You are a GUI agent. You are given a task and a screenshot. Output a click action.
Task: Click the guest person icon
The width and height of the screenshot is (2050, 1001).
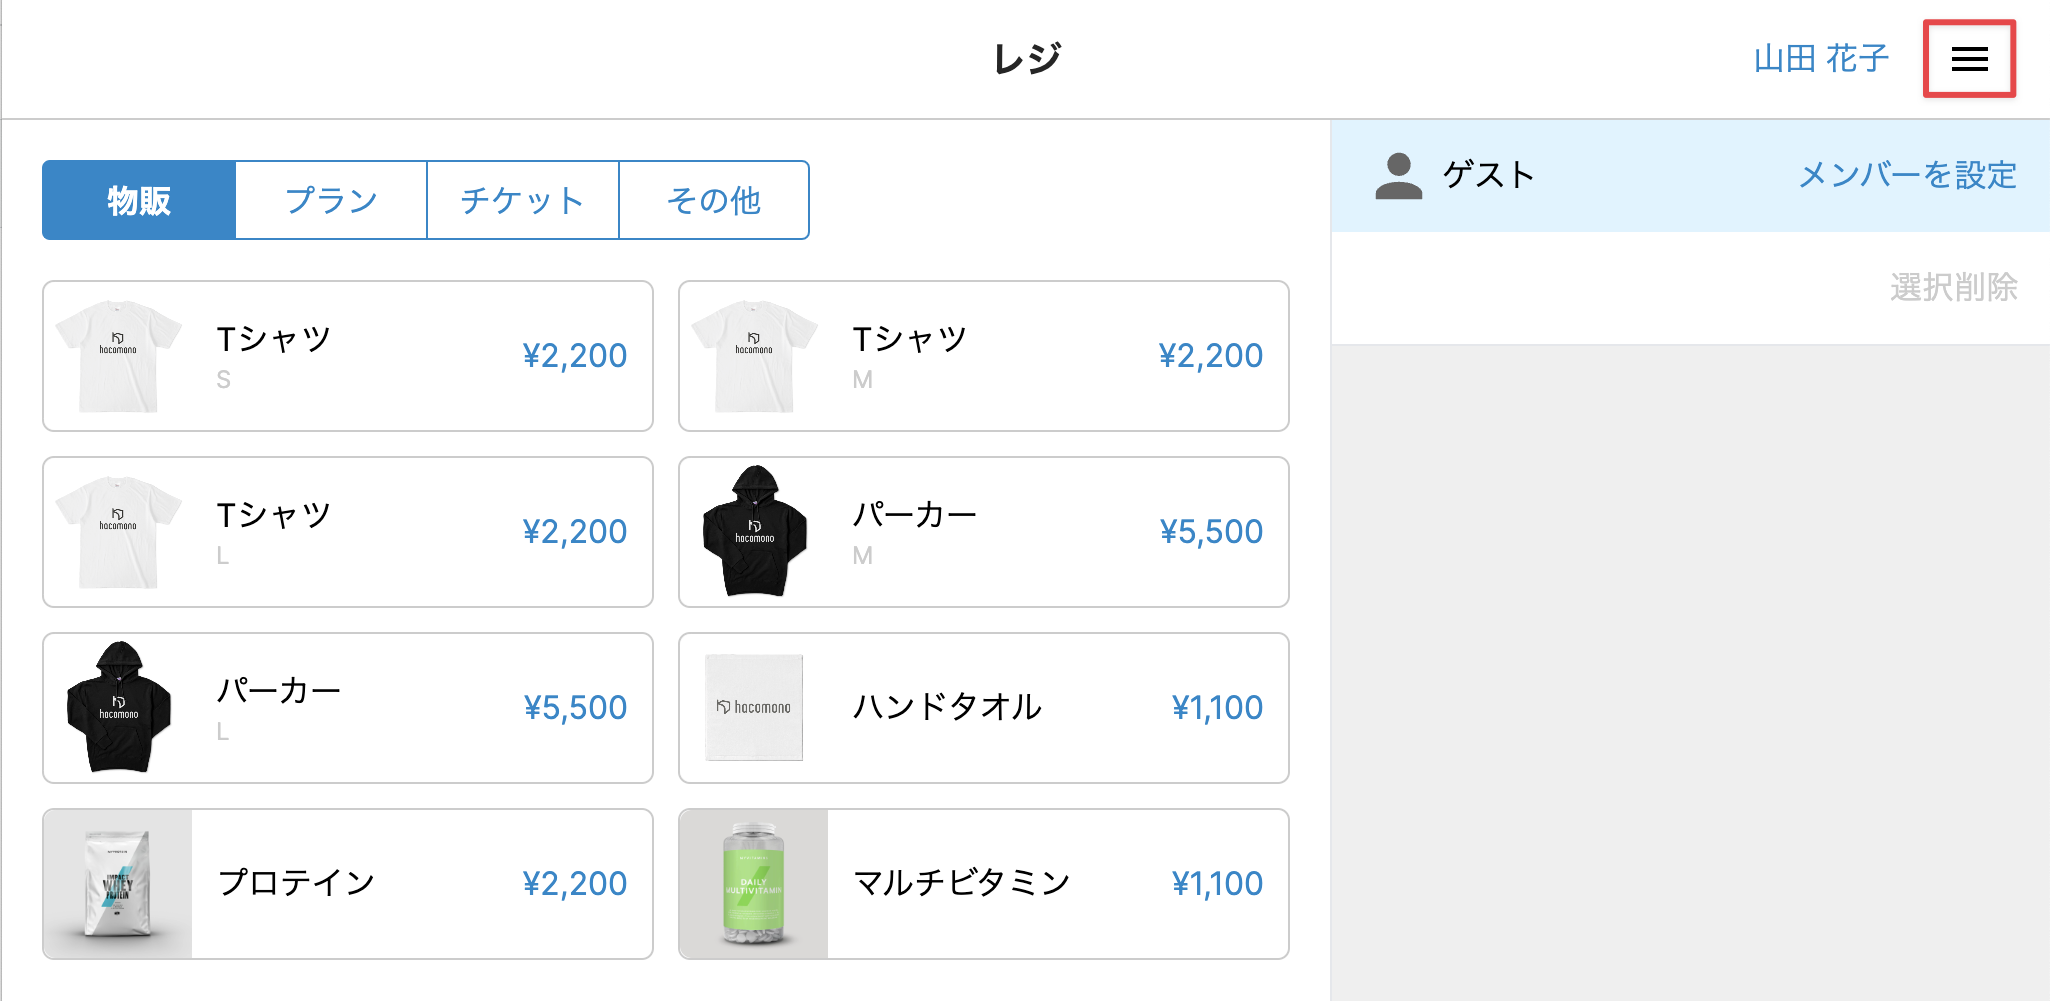(1398, 176)
